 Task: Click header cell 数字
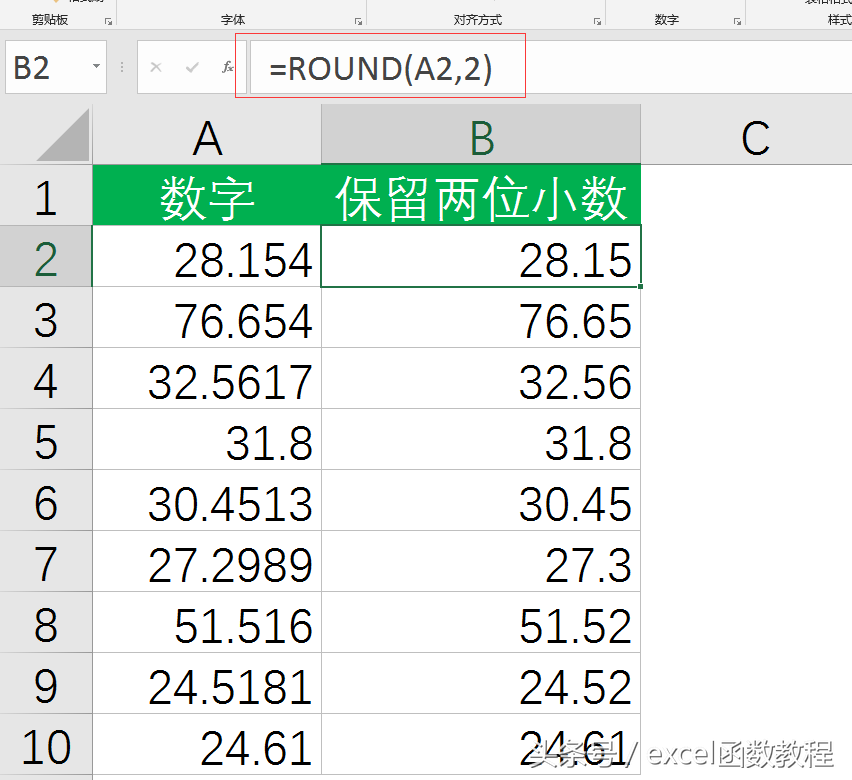207,195
